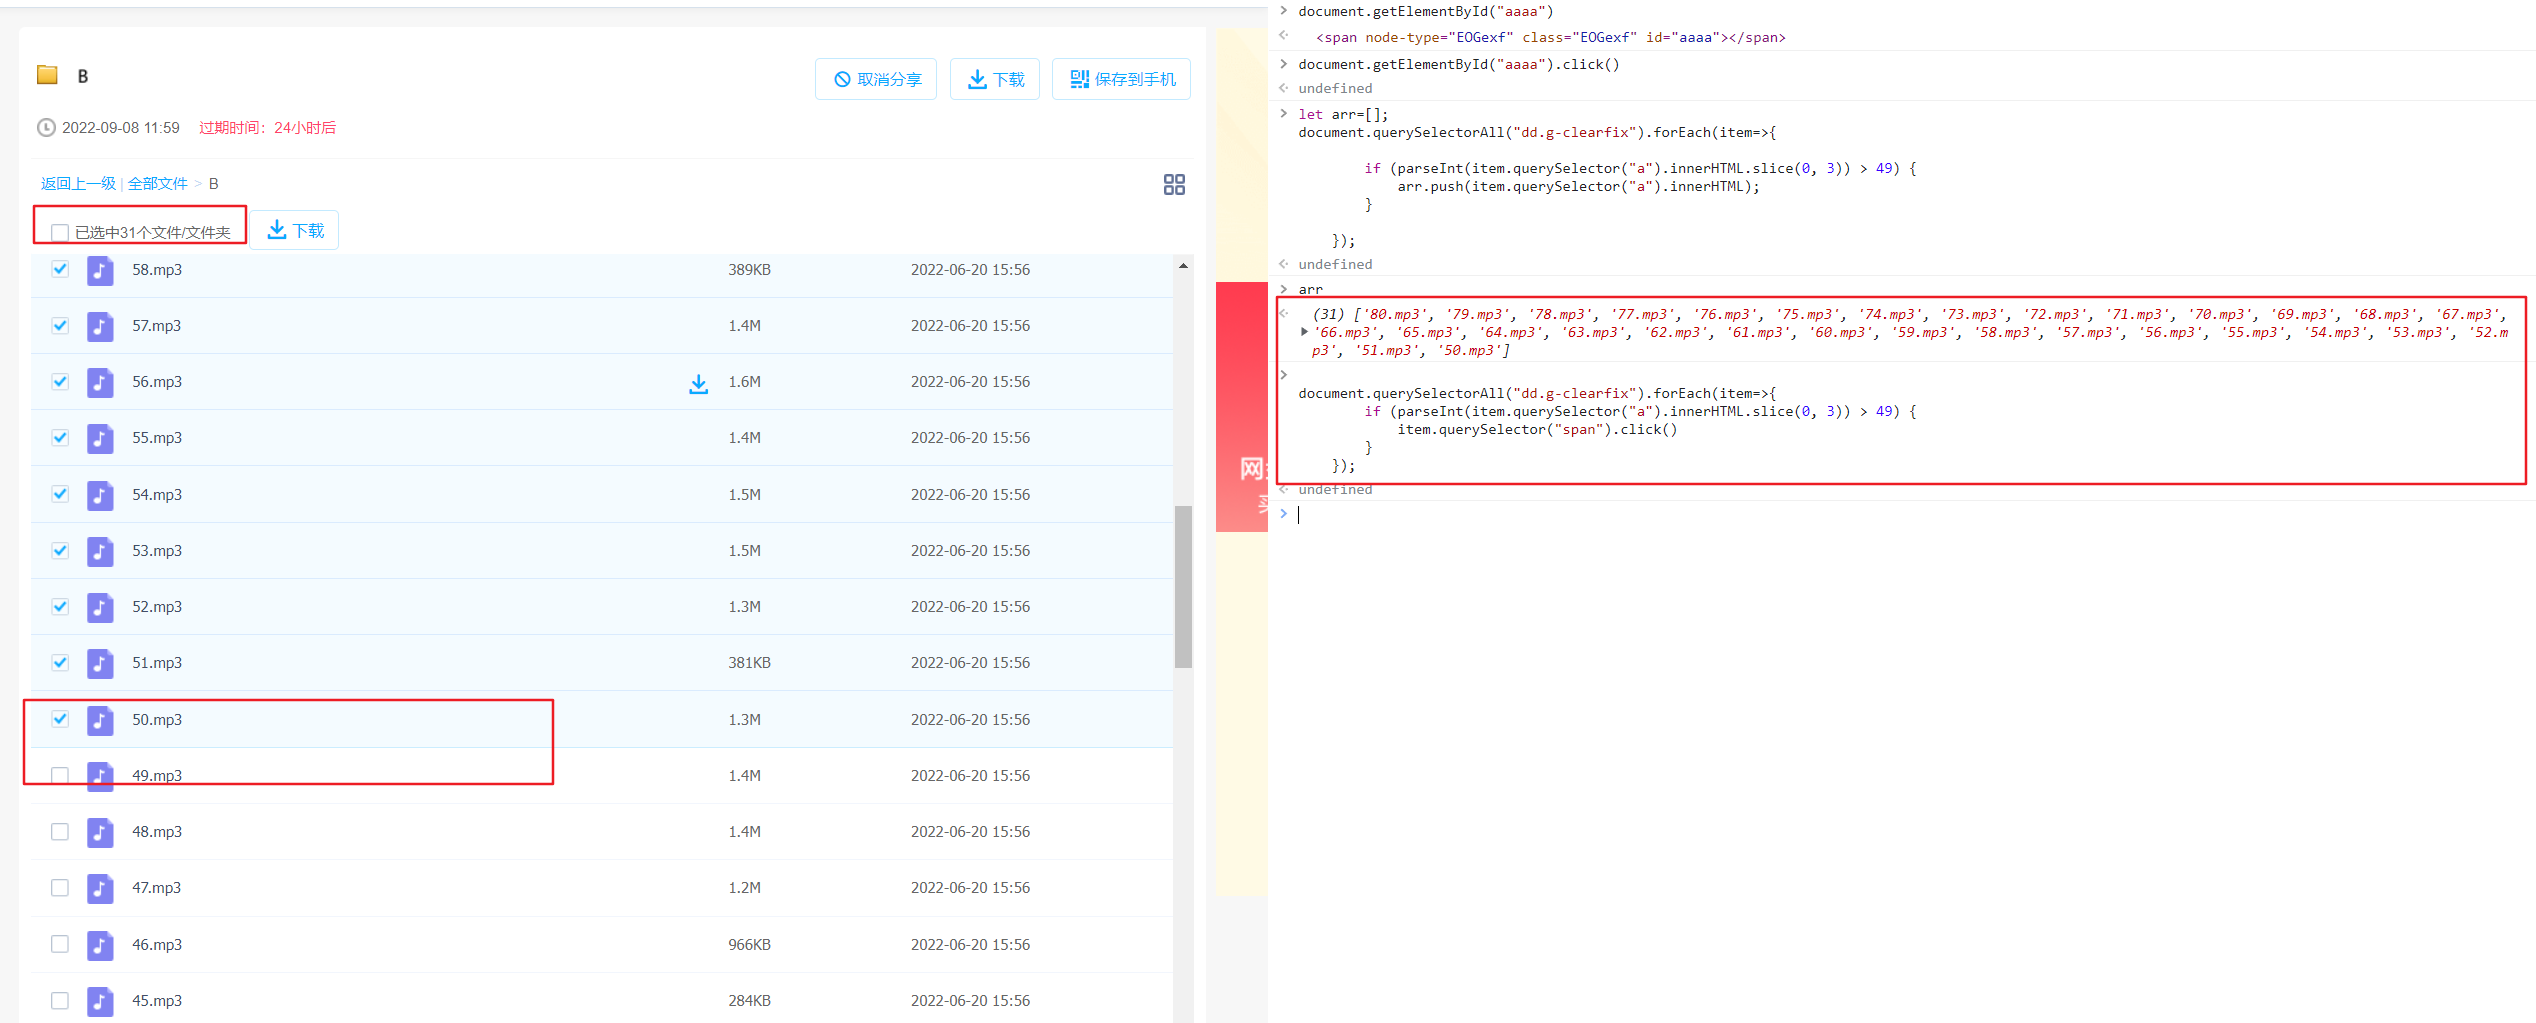2536x1023 pixels.
Task: Click the console line getElementById("aaaa").click()
Action: coord(1458,64)
